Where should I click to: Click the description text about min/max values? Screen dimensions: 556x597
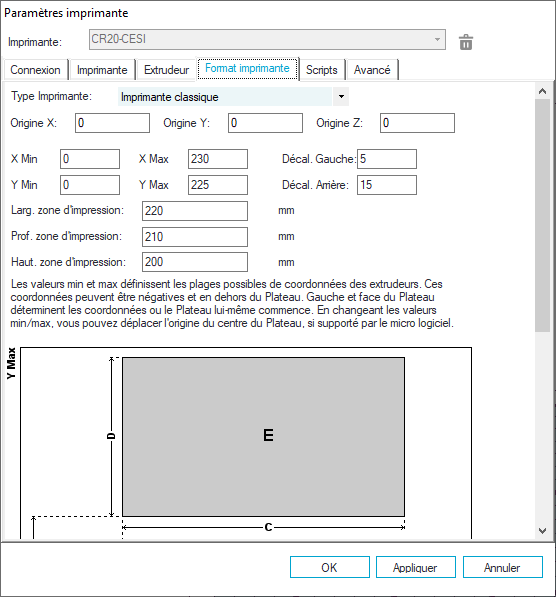click(x=232, y=303)
